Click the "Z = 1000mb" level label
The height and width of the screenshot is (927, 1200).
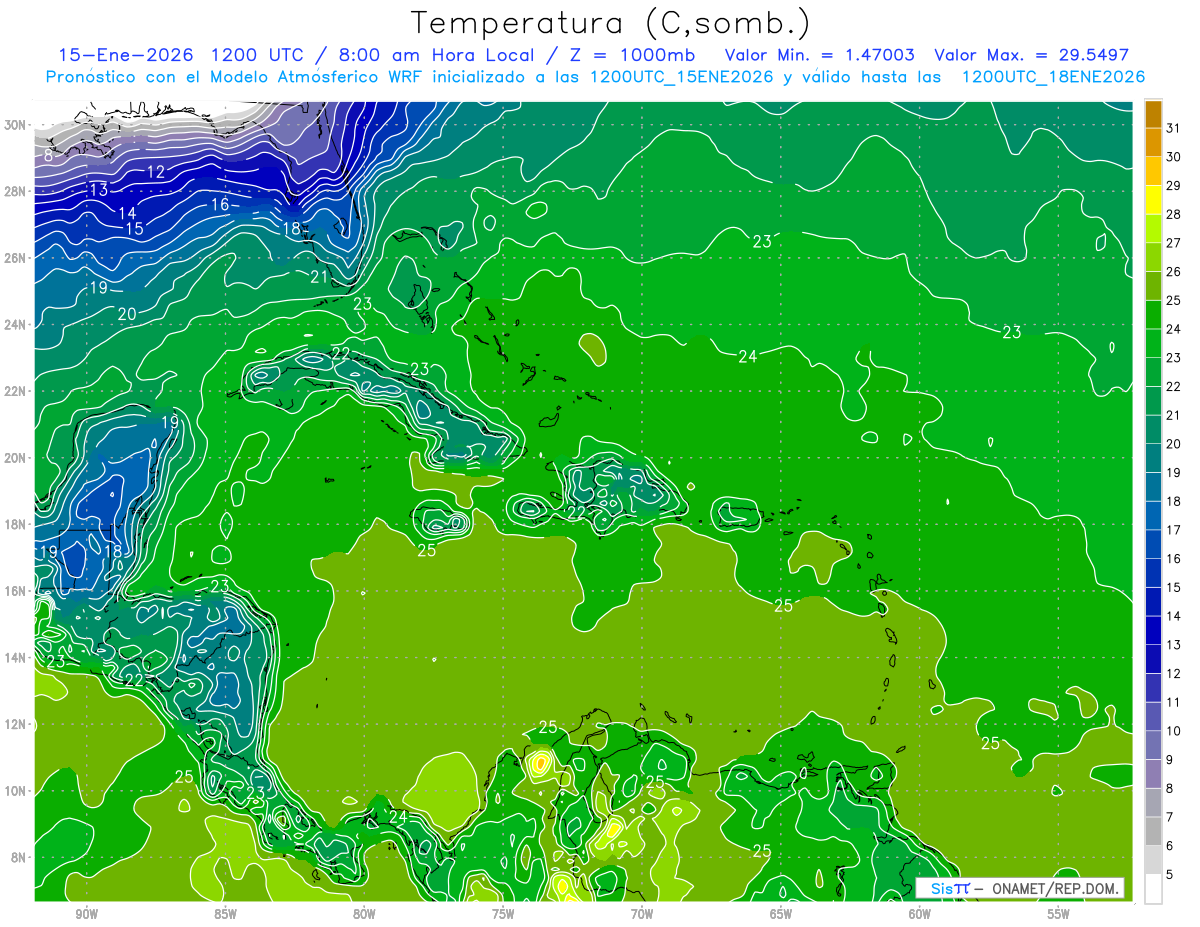(634, 55)
